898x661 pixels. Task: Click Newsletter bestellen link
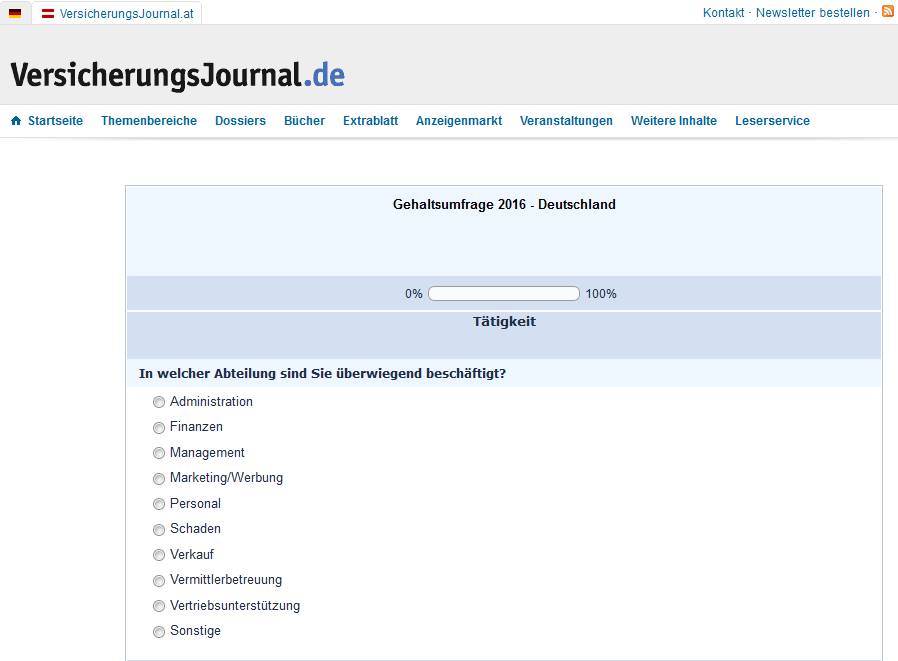(x=813, y=13)
